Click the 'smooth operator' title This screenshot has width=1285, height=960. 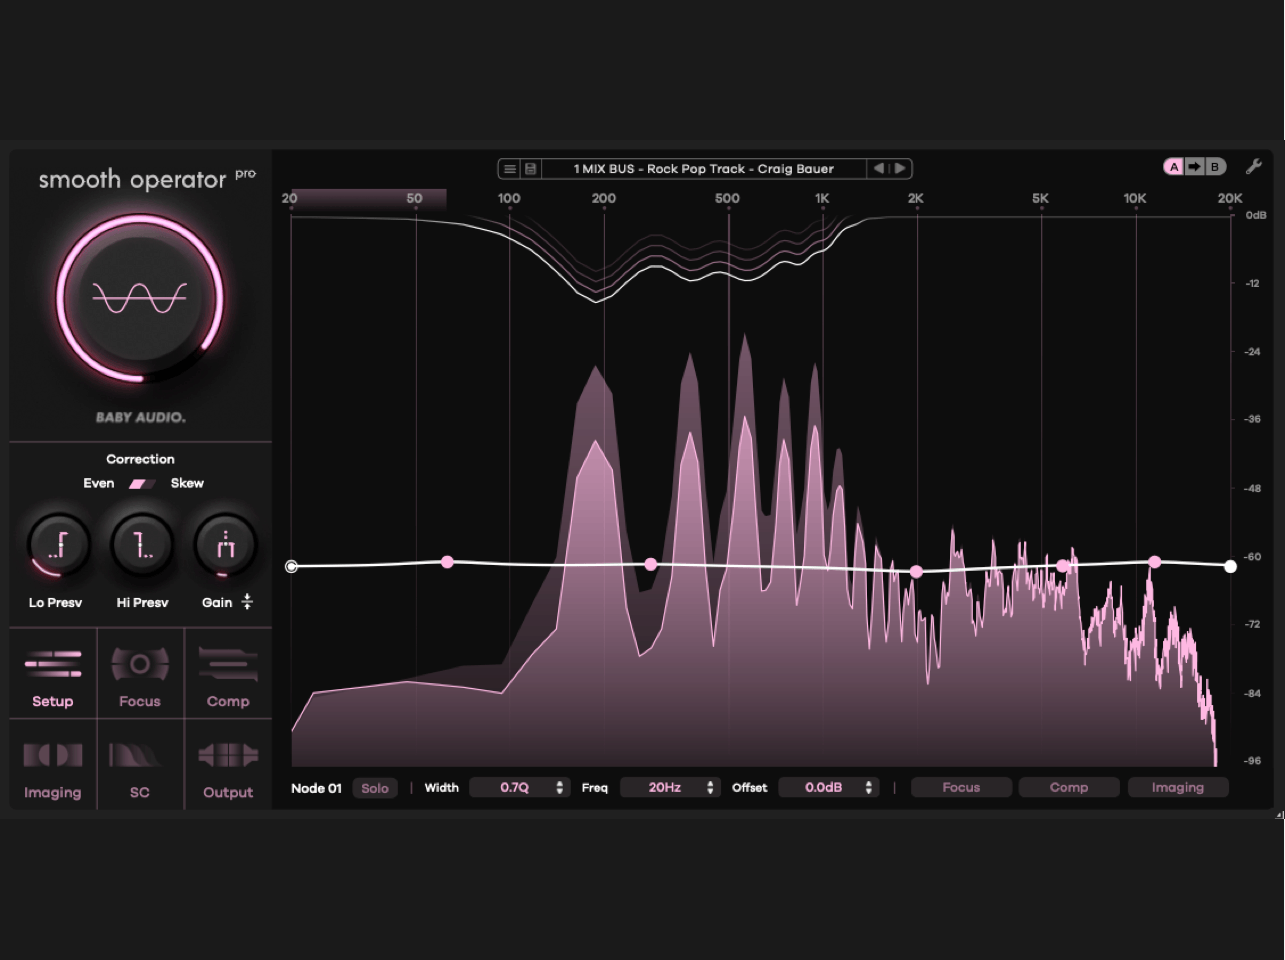pos(133,180)
